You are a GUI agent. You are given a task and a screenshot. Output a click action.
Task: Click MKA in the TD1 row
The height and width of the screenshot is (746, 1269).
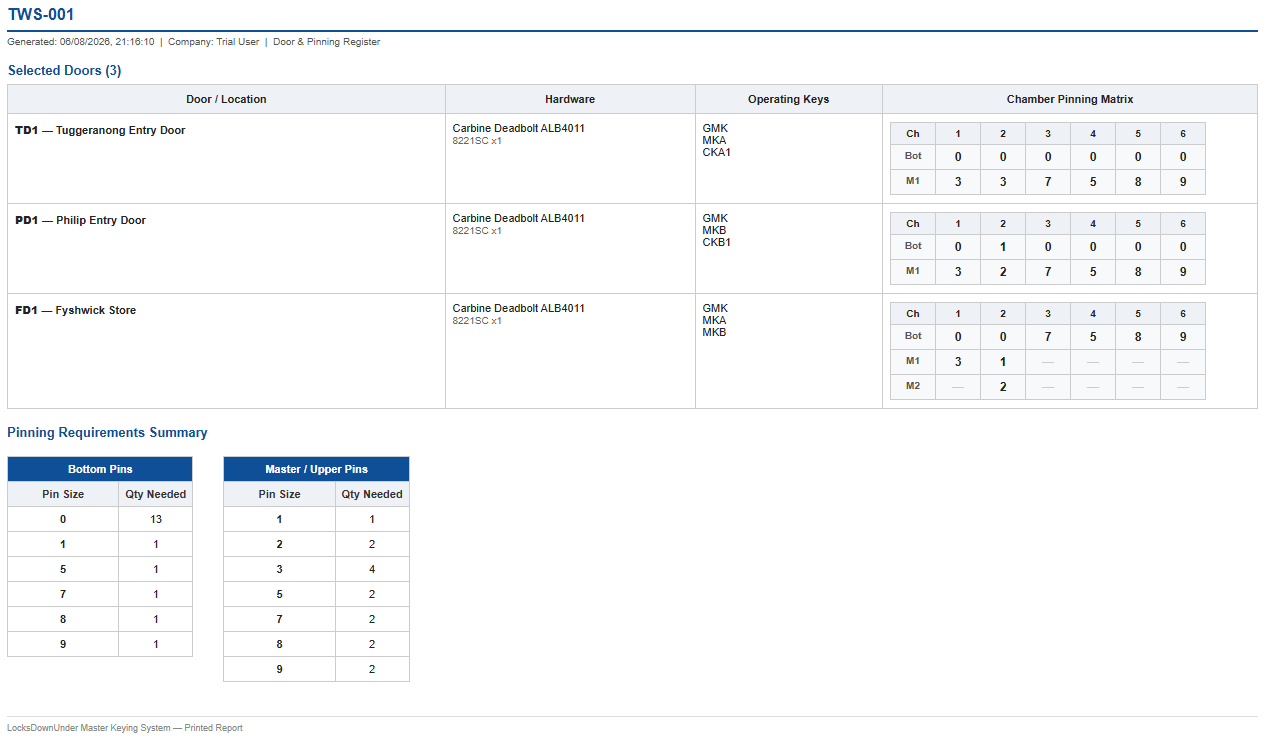(x=714, y=140)
